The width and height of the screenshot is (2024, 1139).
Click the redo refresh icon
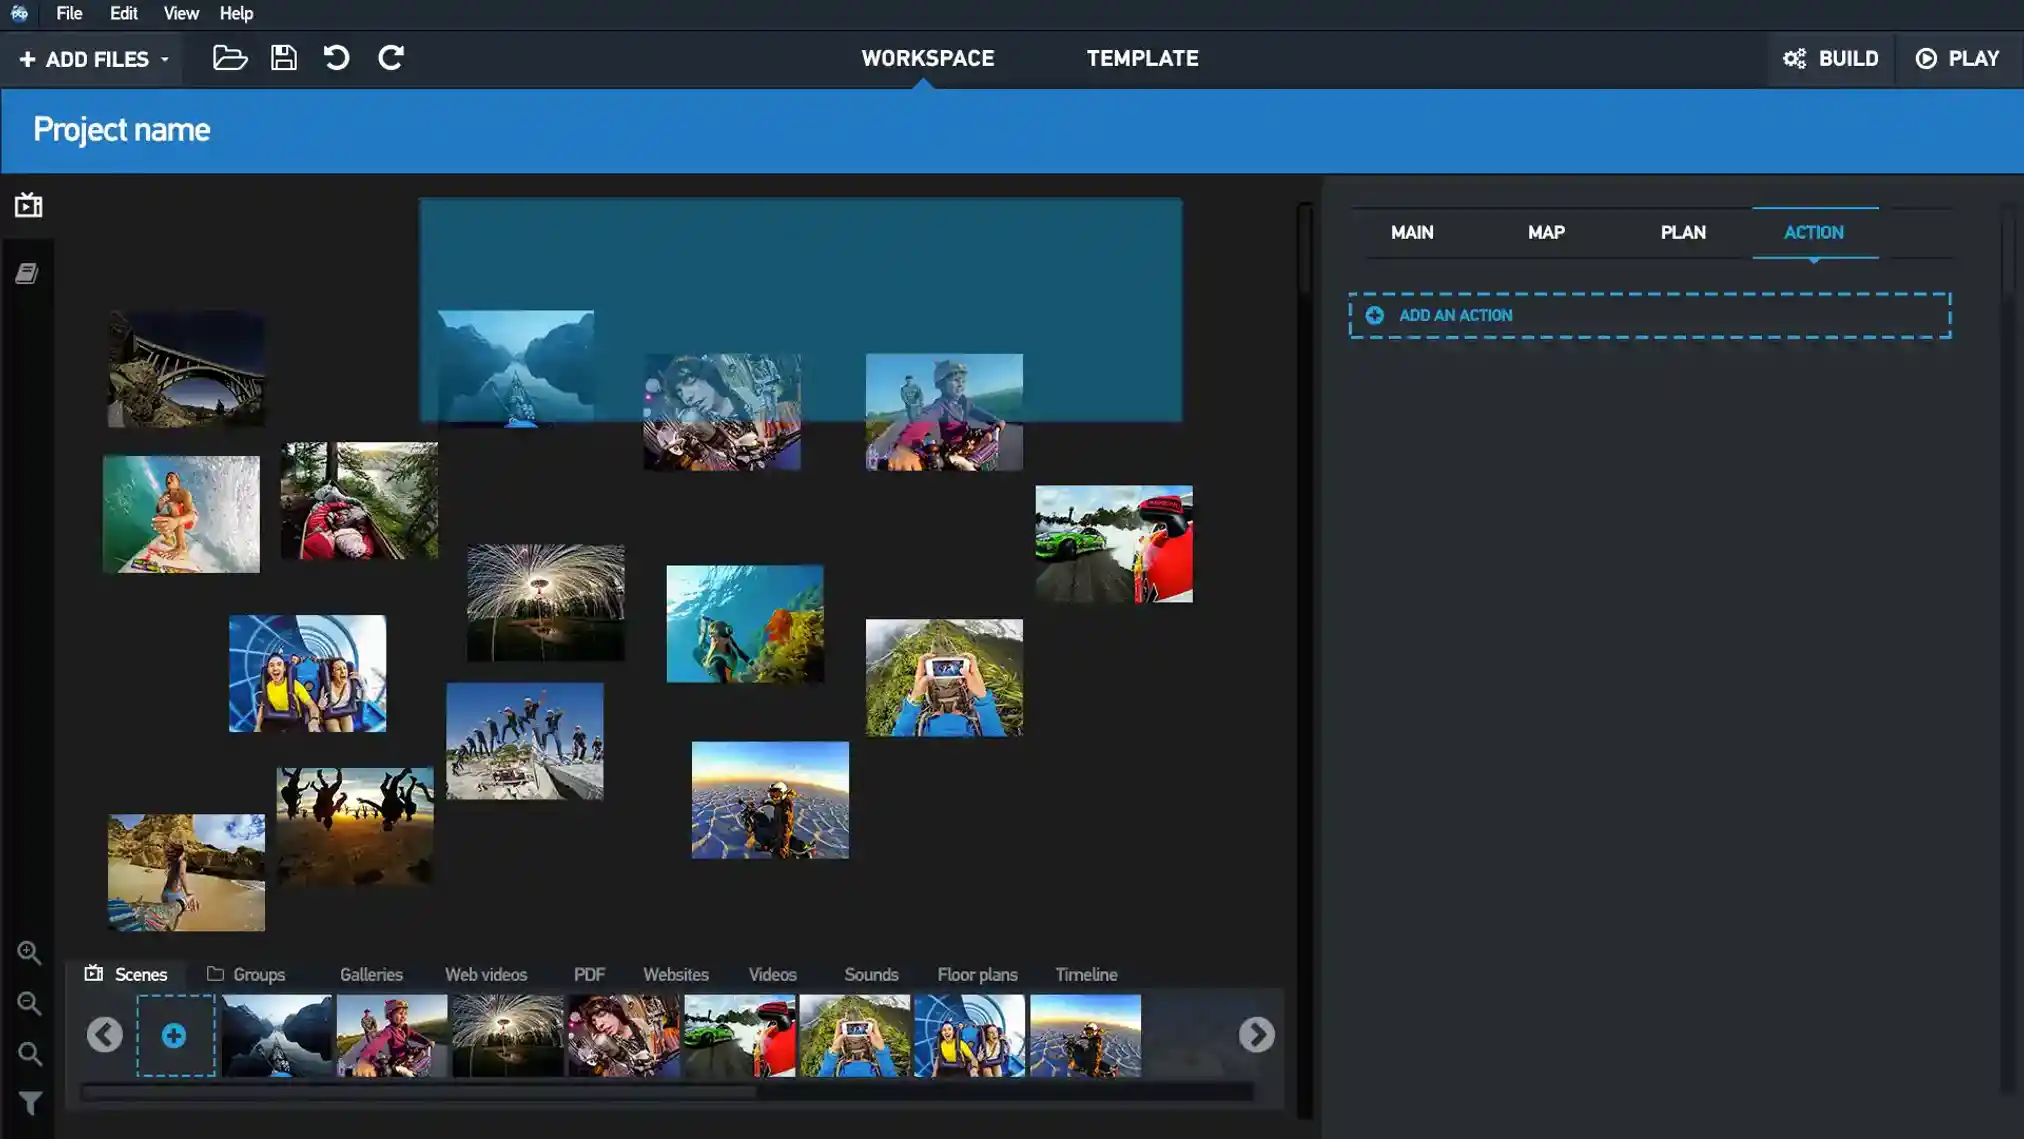point(391,58)
